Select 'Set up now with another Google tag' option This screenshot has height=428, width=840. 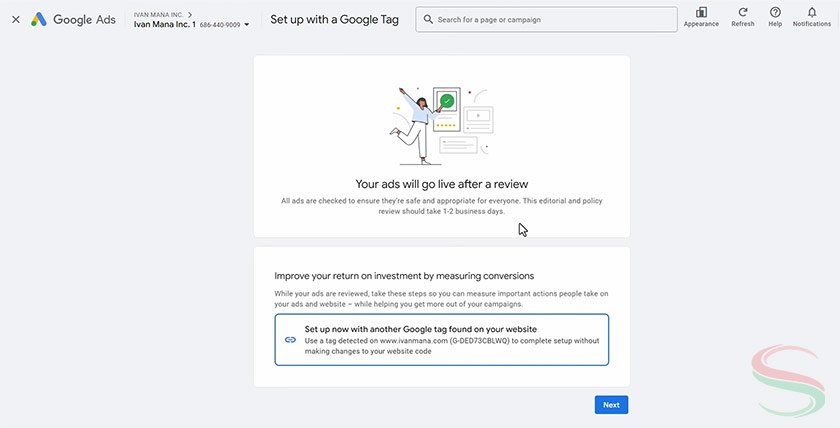441,340
